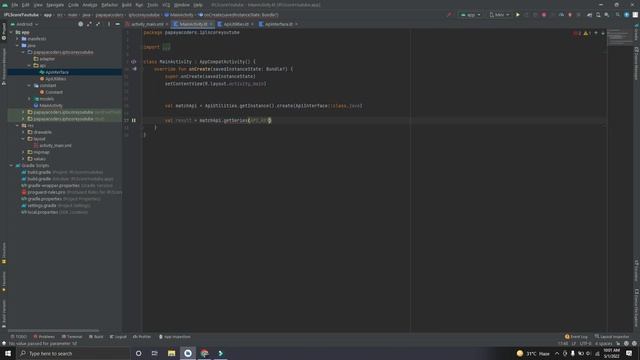
Task: Select activity_main.xml under layout folder
Action: 55,145
